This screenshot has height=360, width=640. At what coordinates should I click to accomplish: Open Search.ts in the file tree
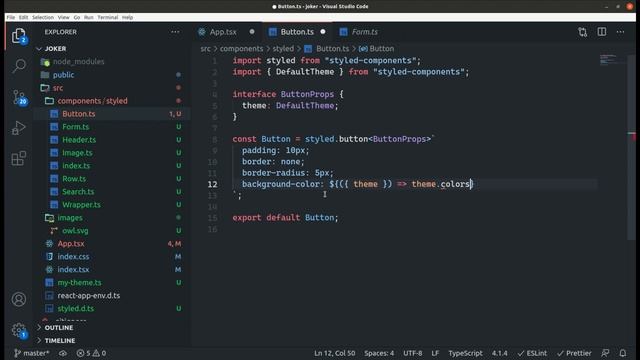click(112, 191)
